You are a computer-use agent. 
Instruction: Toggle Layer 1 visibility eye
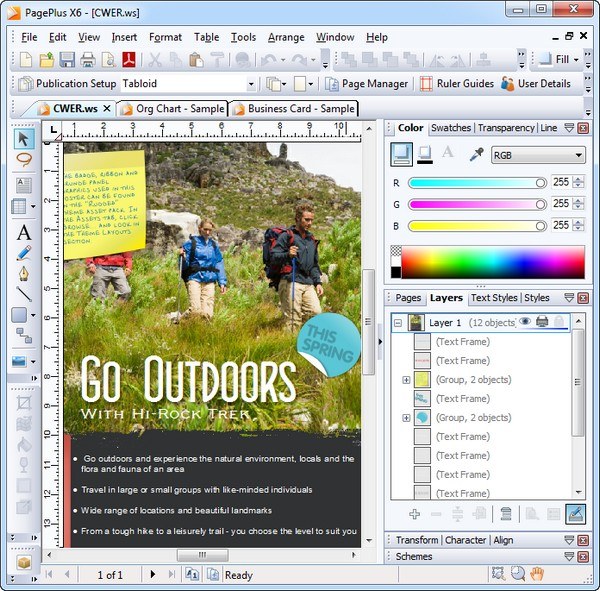coord(525,322)
